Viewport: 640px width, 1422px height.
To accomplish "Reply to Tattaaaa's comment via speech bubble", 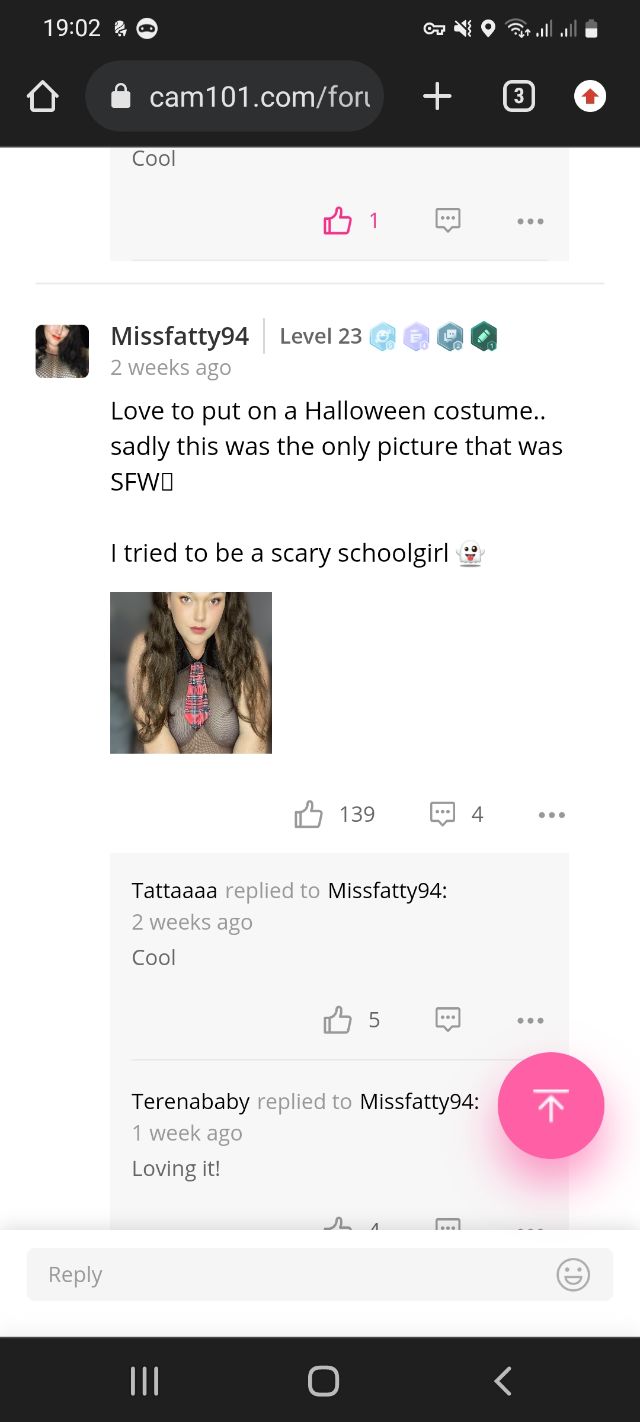I will pyautogui.click(x=448, y=1020).
